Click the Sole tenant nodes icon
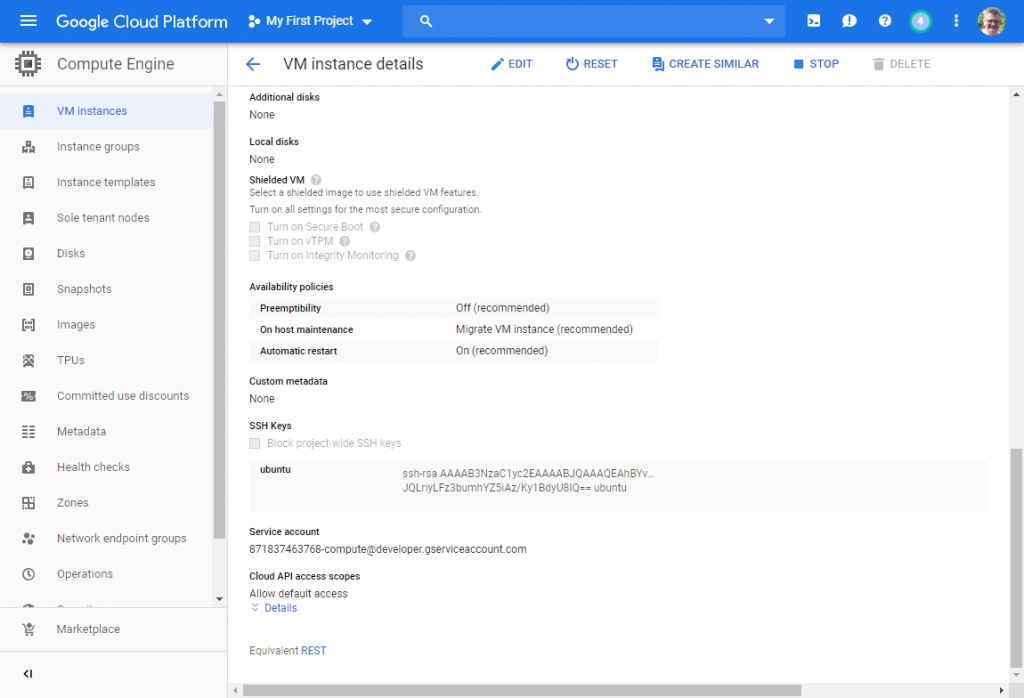 (x=28, y=218)
